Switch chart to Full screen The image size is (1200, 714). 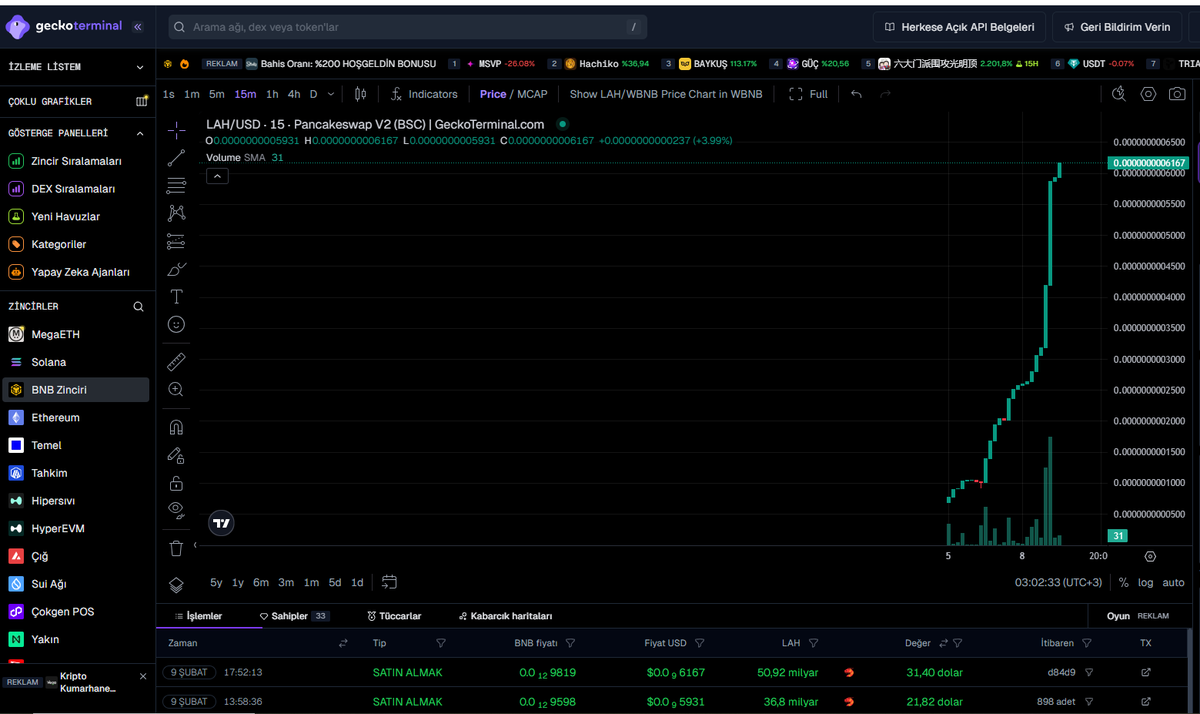[x=808, y=94]
